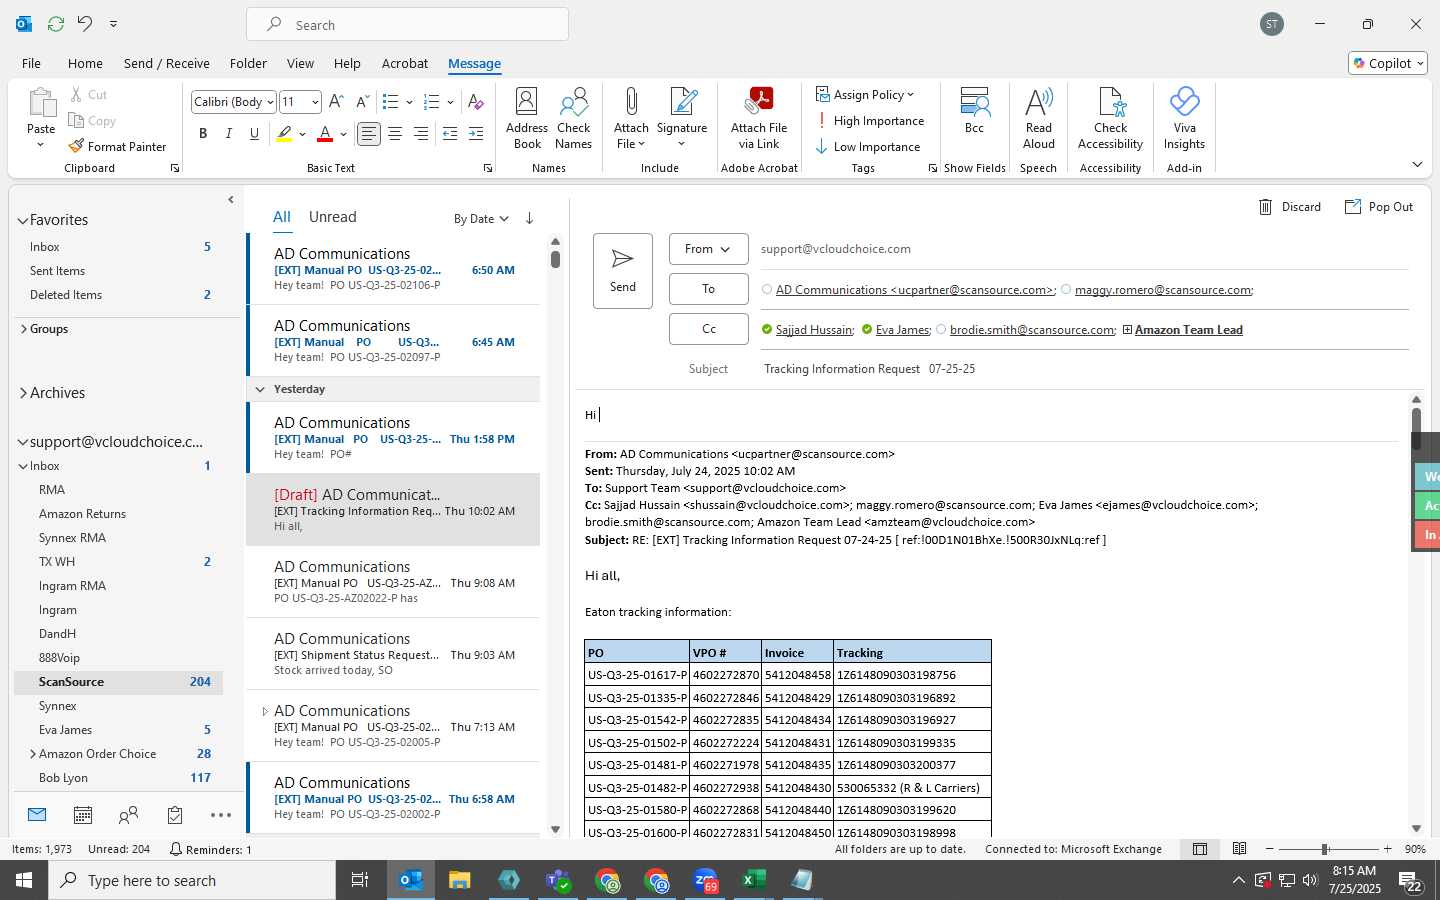Click the To recipients button
Viewport: 1440px width, 900px height.
coord(708,289)
